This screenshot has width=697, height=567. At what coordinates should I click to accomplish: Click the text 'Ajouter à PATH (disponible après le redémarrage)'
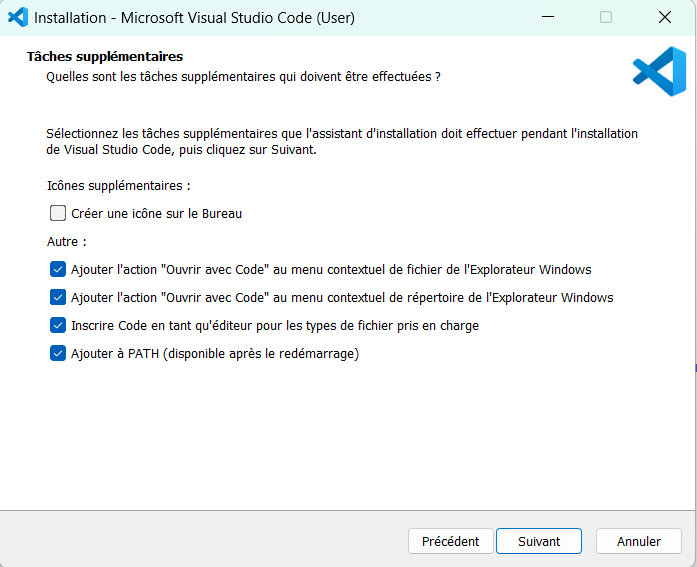(x=215, y=354)
